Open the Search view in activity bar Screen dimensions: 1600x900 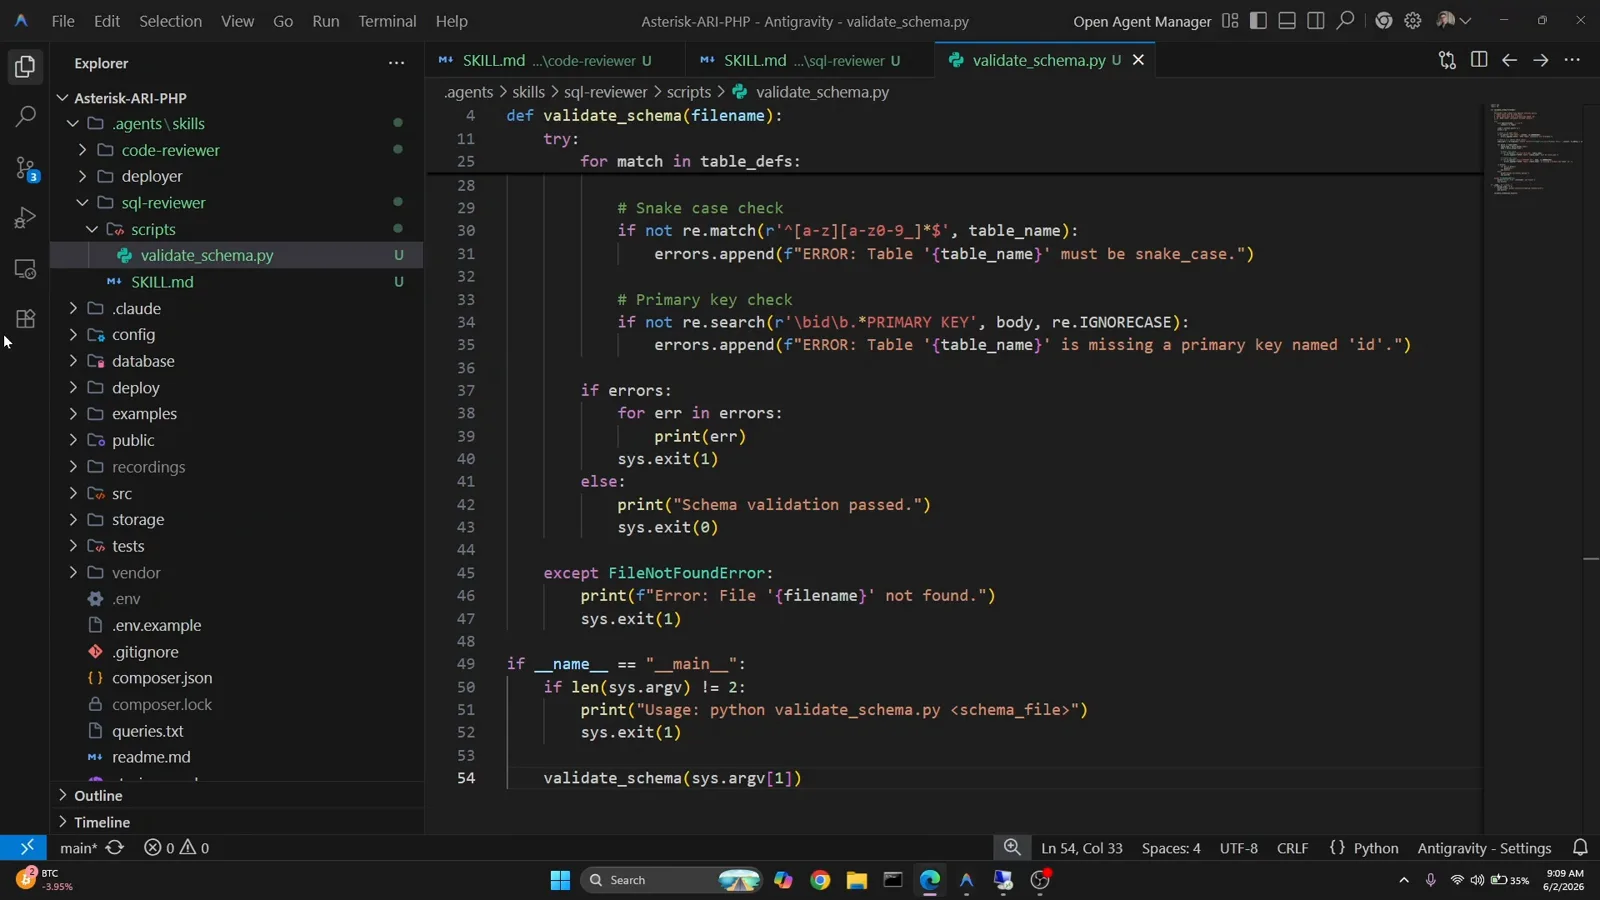(25, 117)
